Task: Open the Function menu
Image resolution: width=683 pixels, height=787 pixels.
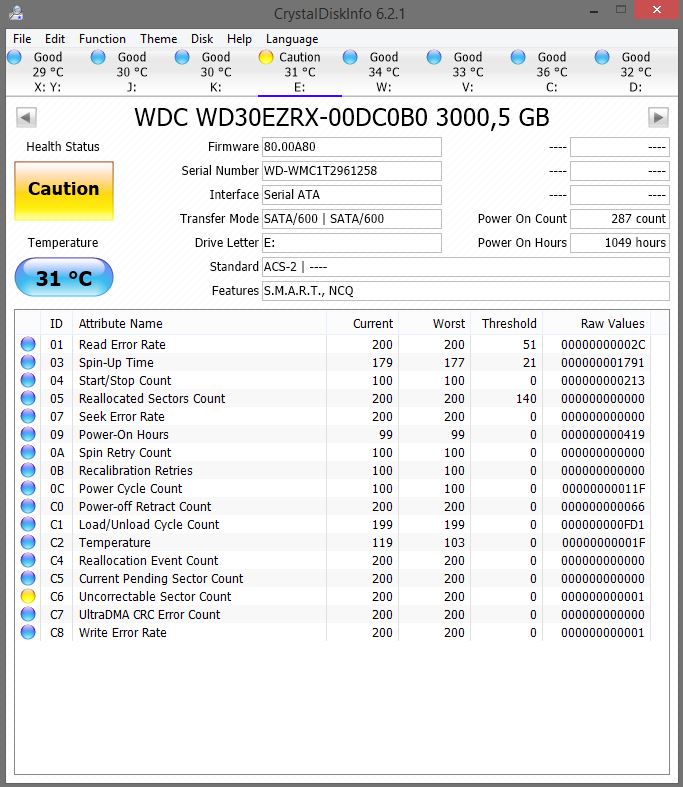Action: pos(102,39)
